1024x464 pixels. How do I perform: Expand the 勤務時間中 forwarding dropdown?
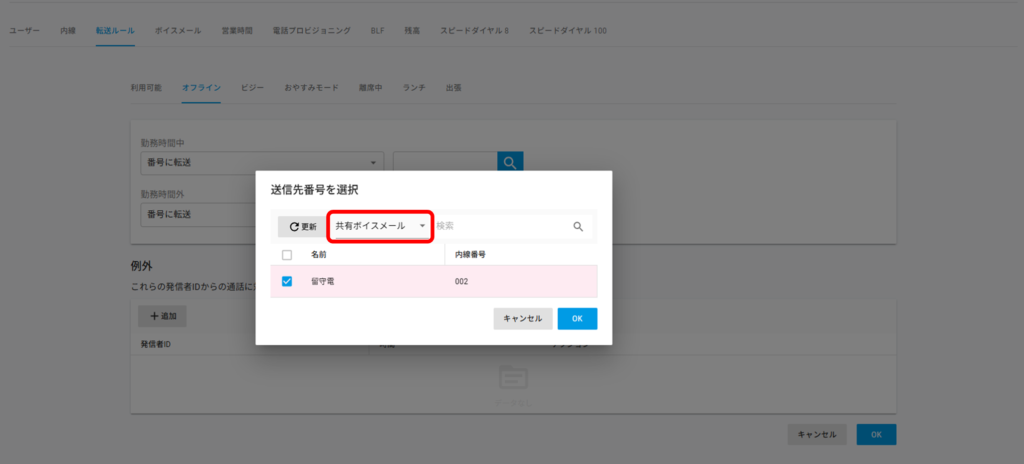pyautogui.click(x=262, y=162)
